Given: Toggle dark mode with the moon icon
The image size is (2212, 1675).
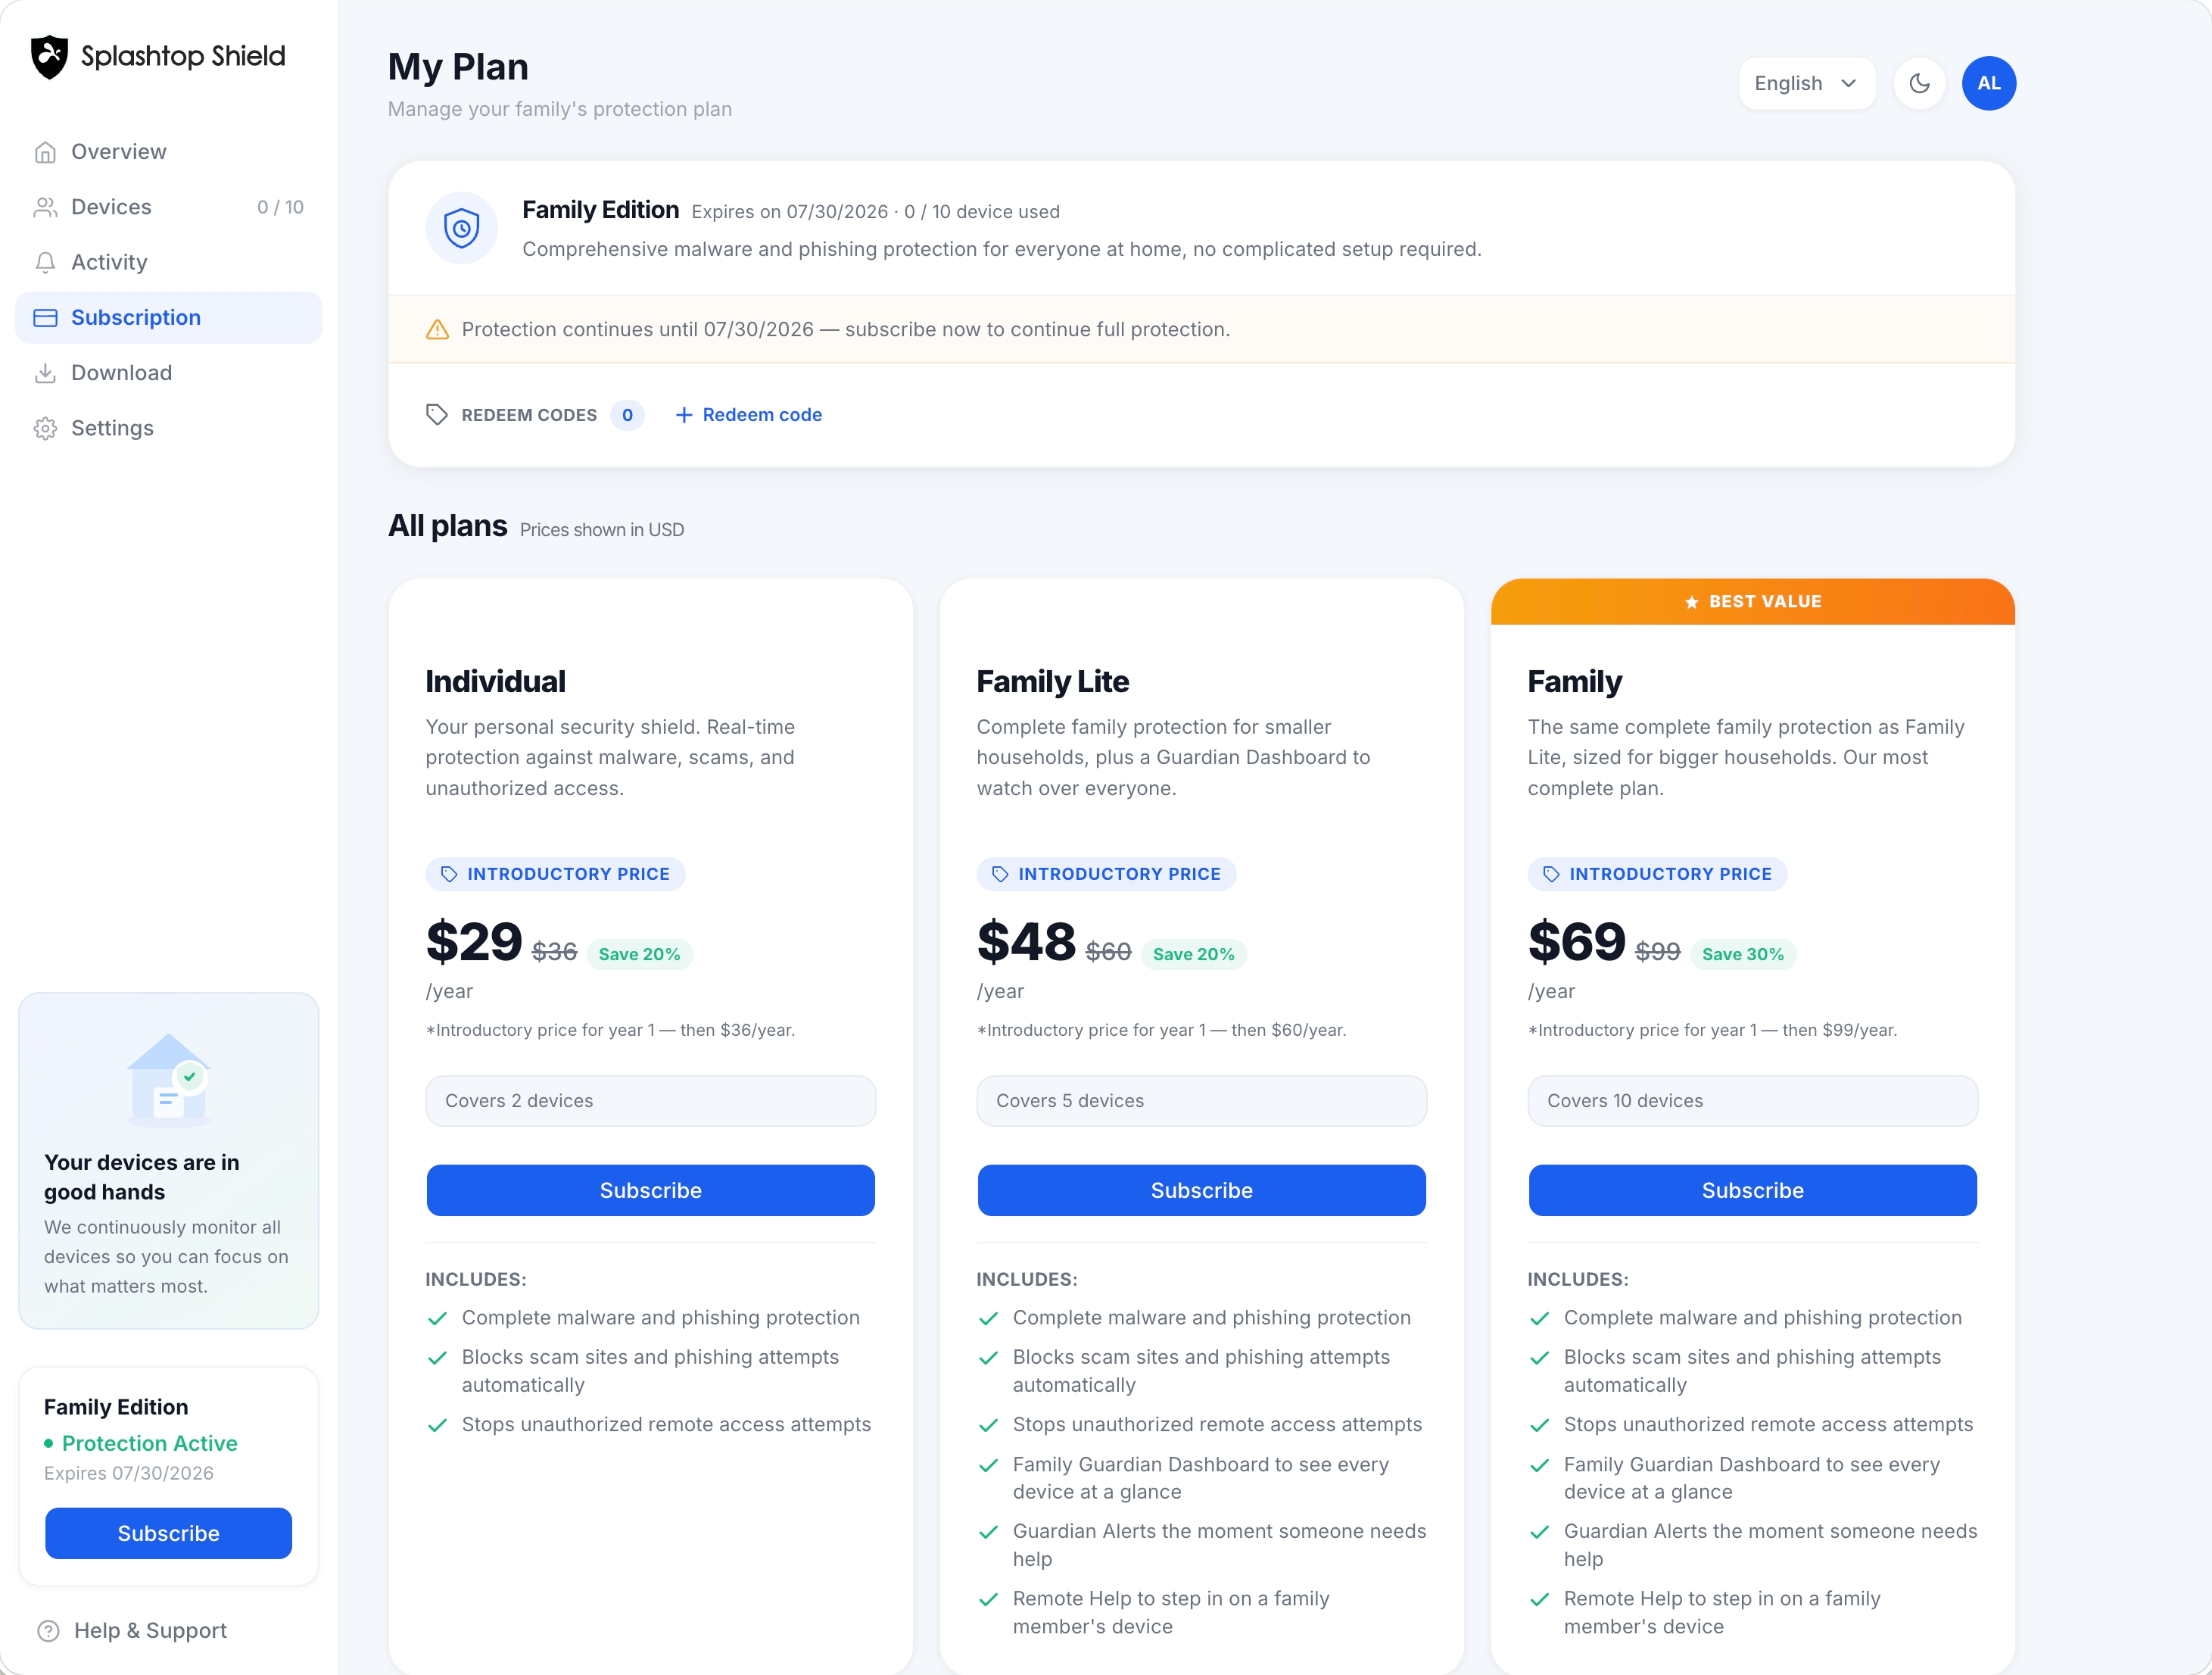Looking at the screenshot, I should click(x=1919, y=83).
